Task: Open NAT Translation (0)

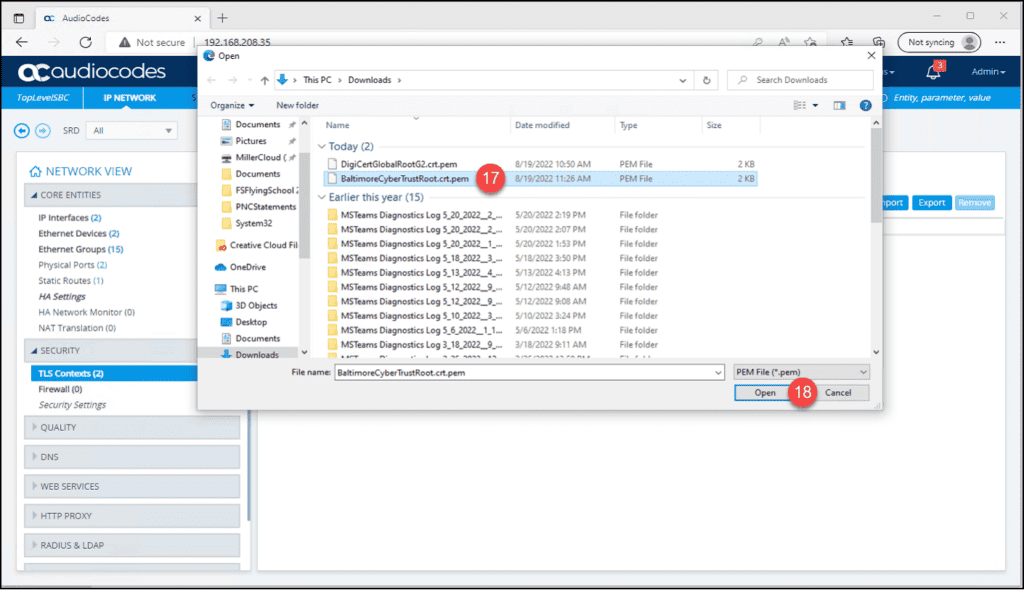Action: (x=76, y=328)
